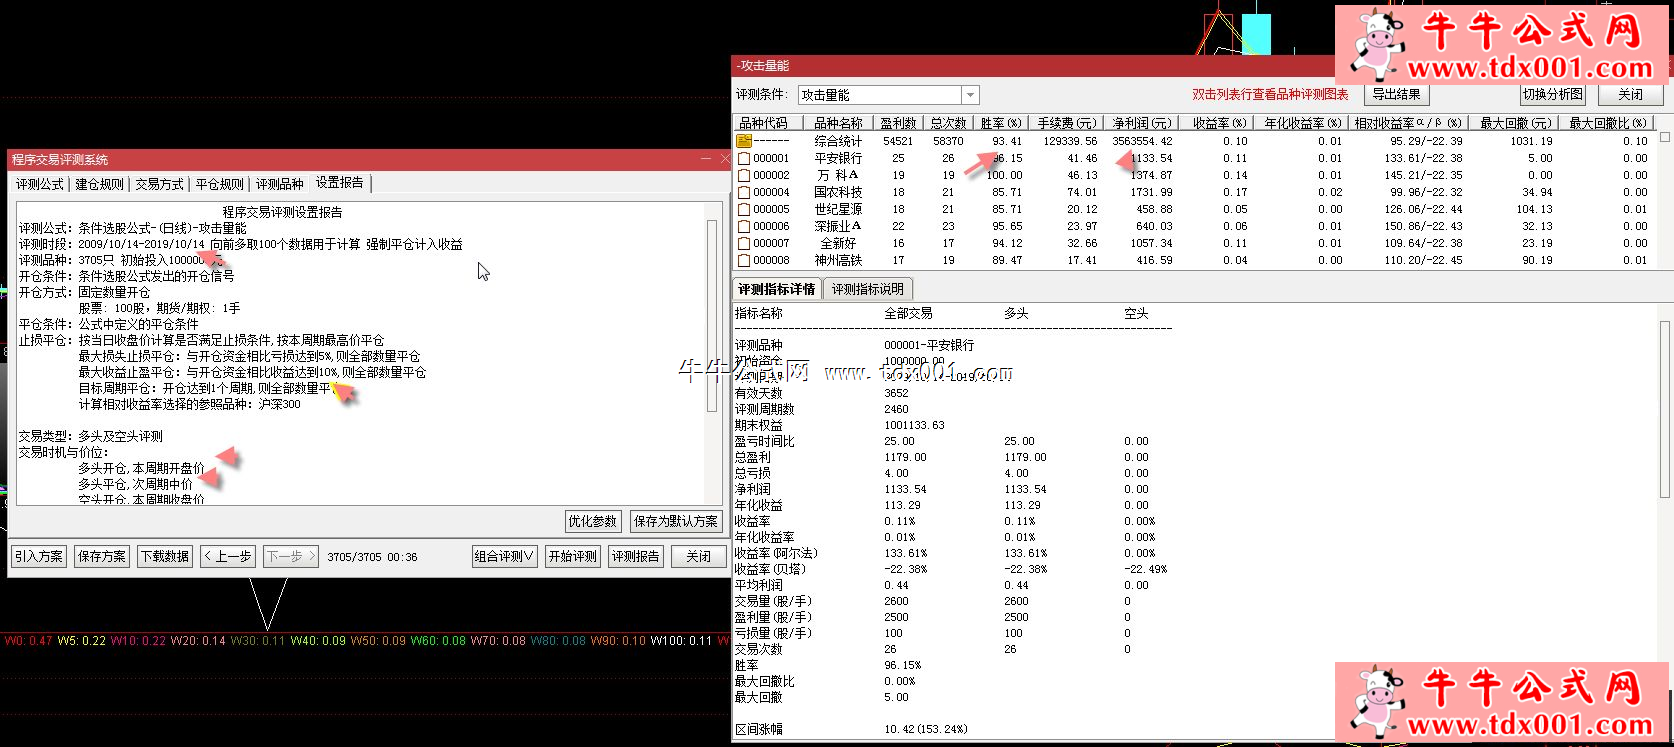Image resolution: width=1674 pixels, height=747 pixels.
Task: Select the 全新好 row name
Action: point(838,243)
